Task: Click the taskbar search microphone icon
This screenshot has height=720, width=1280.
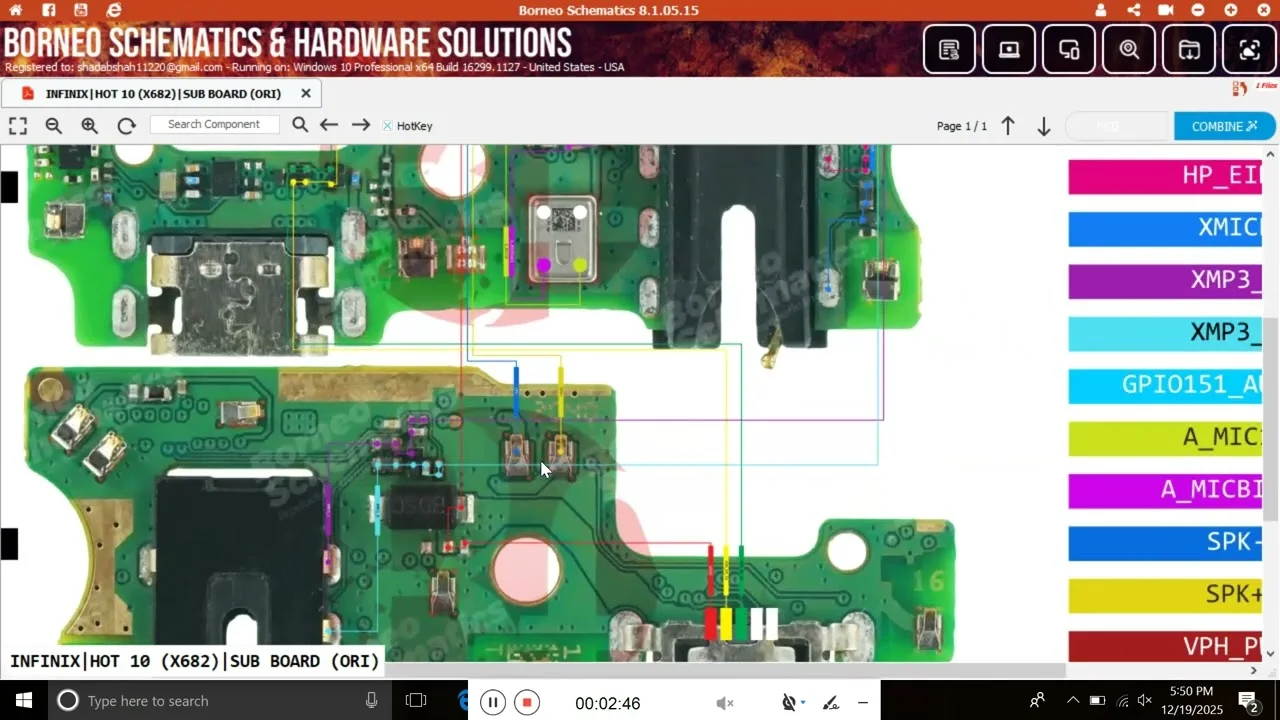Action: coord(371,700)
